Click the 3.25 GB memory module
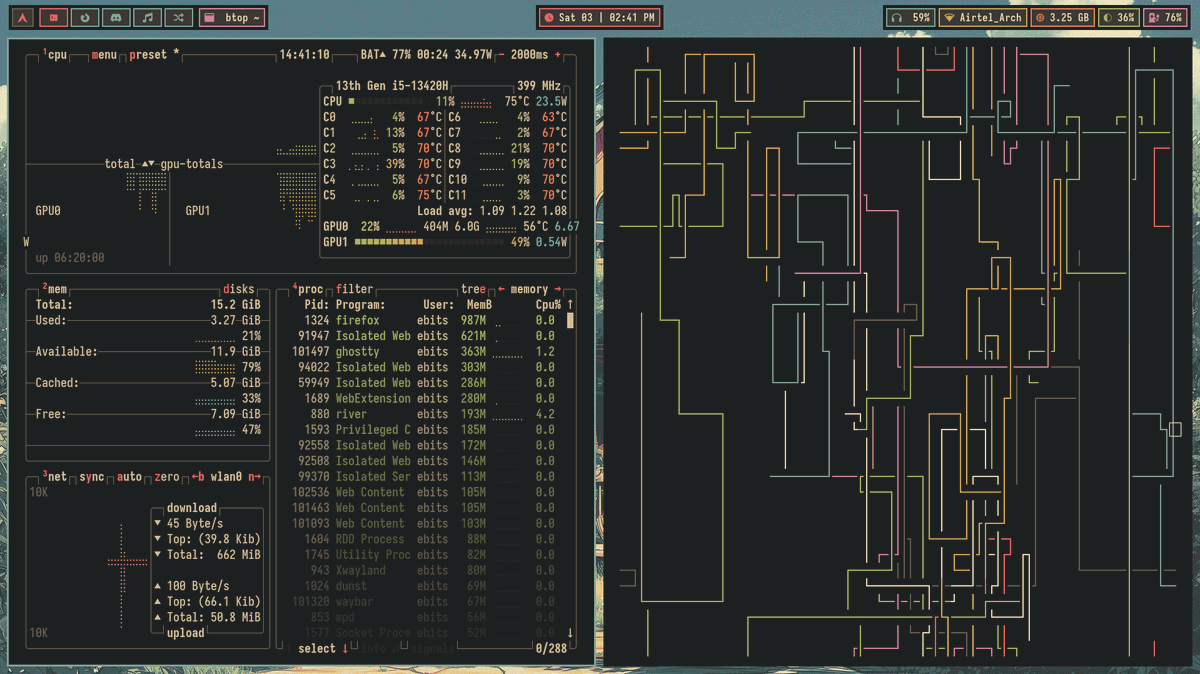The image size is (1200, 674). pyautogui.click(x=1062, y=17)
